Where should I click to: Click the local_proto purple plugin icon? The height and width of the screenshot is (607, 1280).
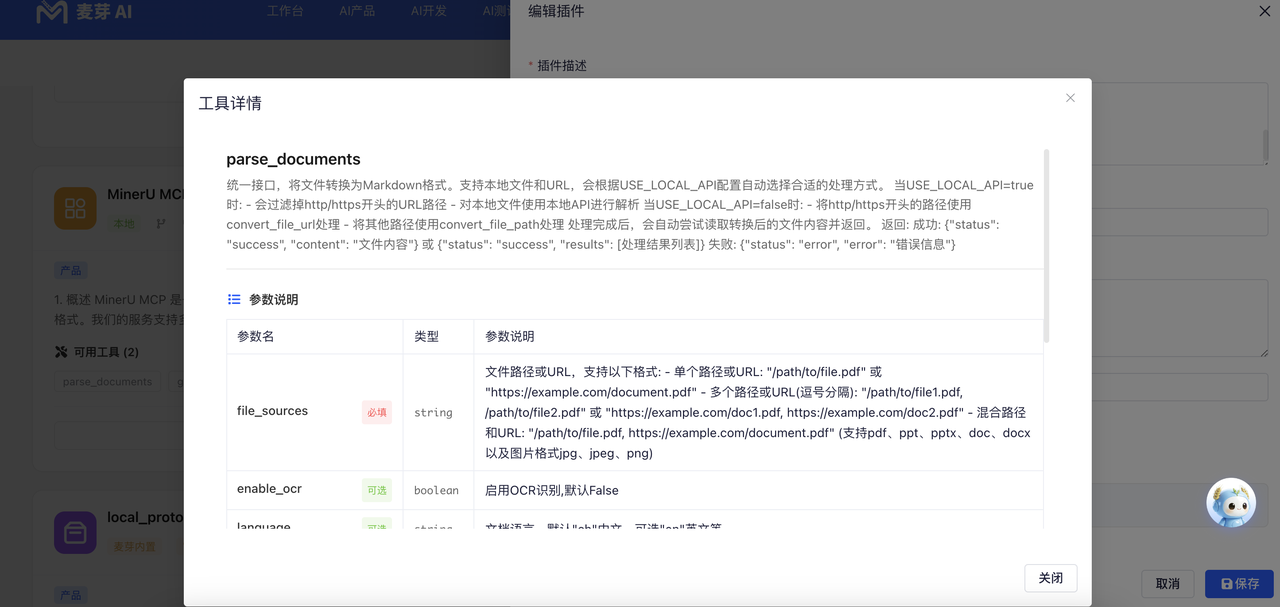(75, 532)
